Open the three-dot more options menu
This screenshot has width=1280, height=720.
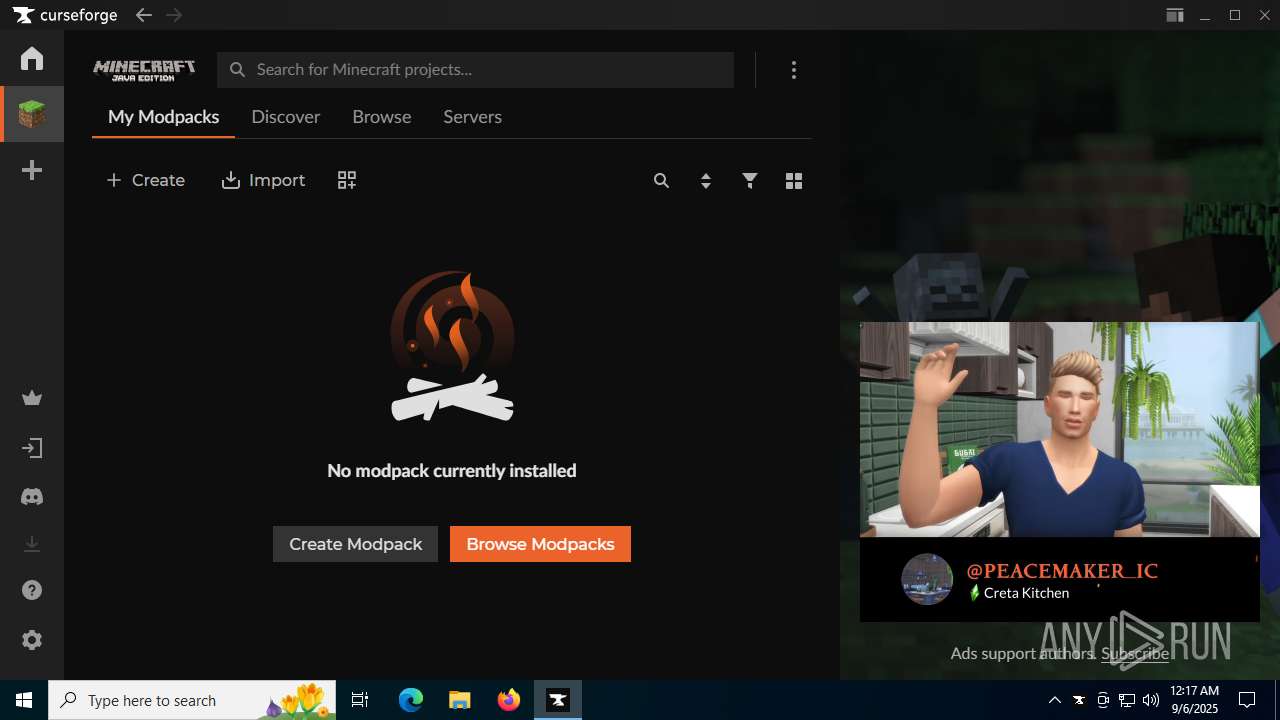(794, 70)
